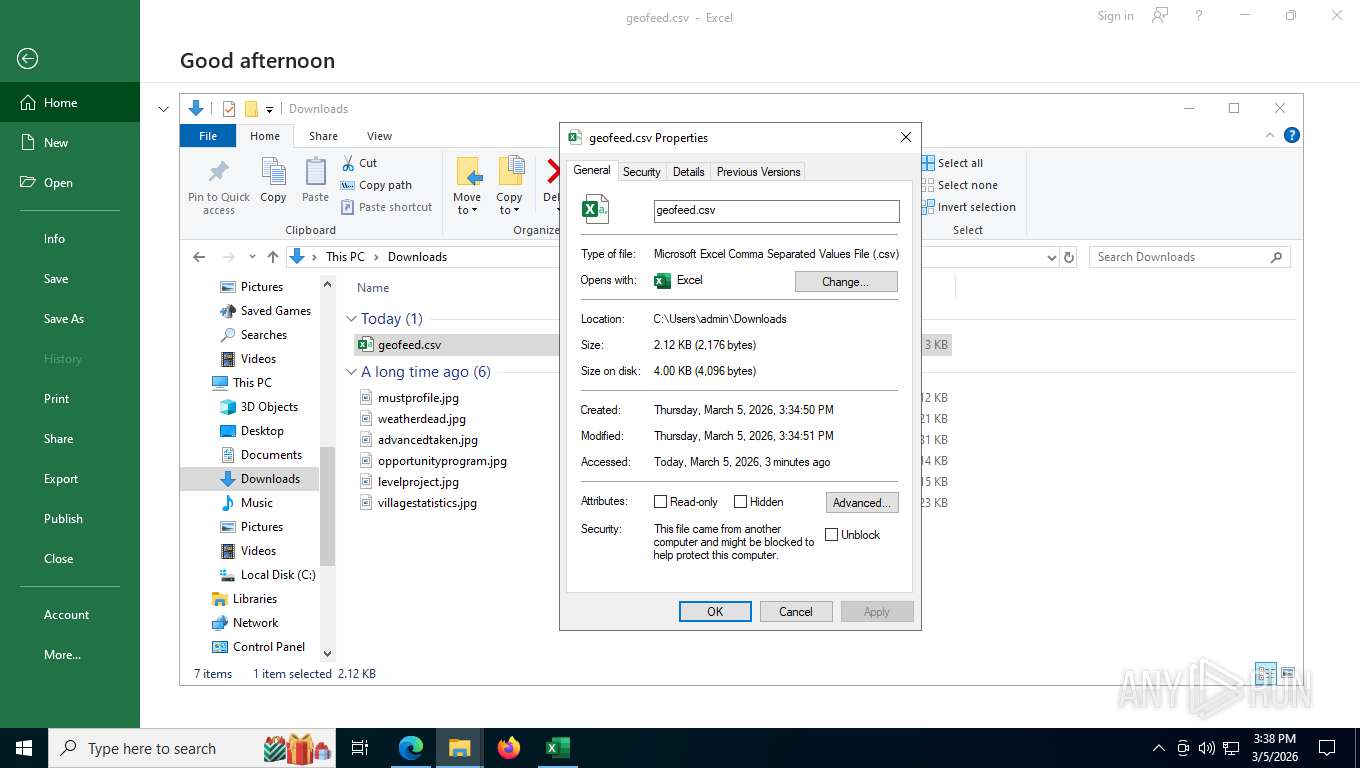The image size is (1360, 768).
Task: Minimize the Explorer ribbon with chevron
Action: point(1270,135)
